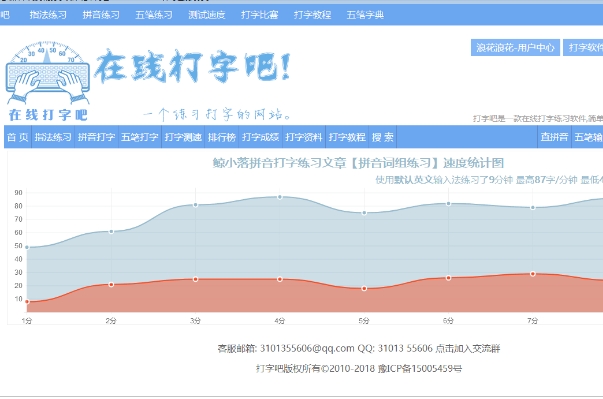Click the red data point at 7分

tap(533, 274)
